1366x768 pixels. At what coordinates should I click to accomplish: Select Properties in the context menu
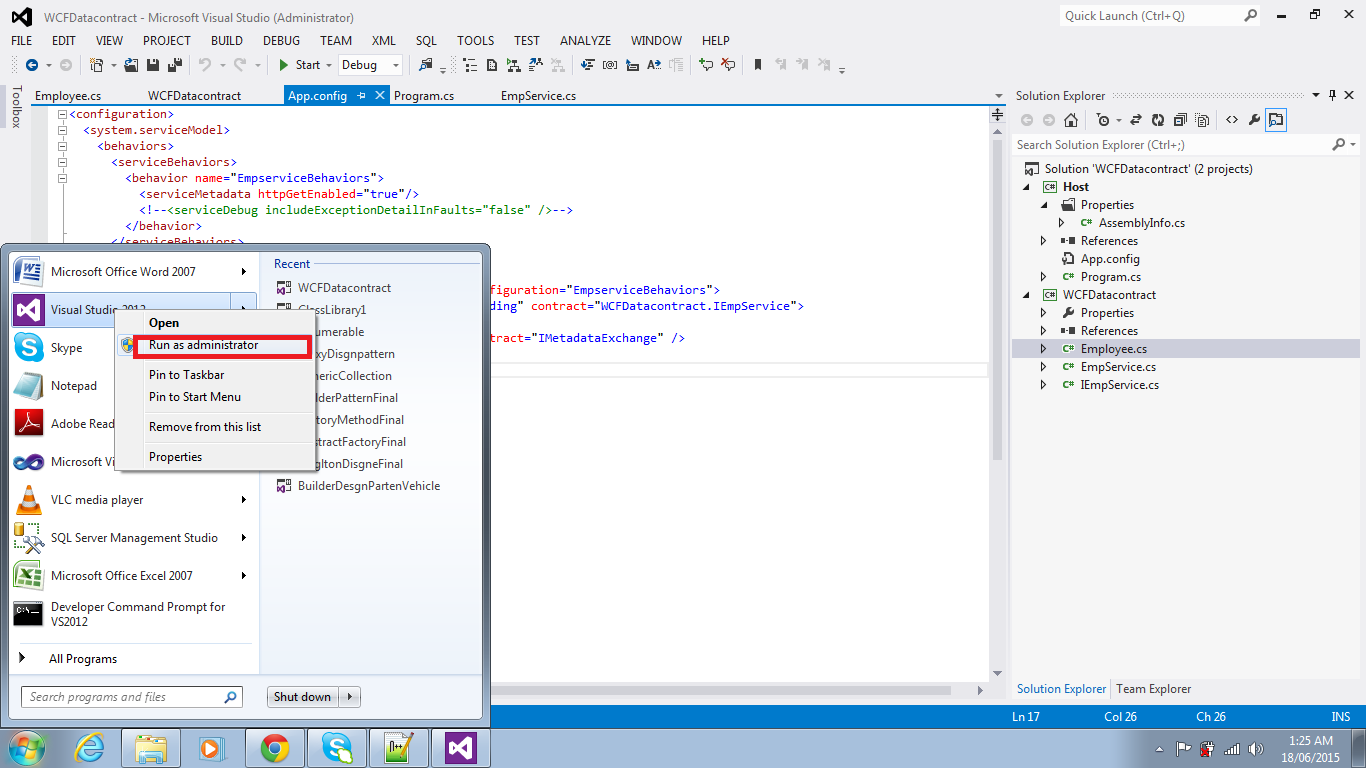point(176,457)
